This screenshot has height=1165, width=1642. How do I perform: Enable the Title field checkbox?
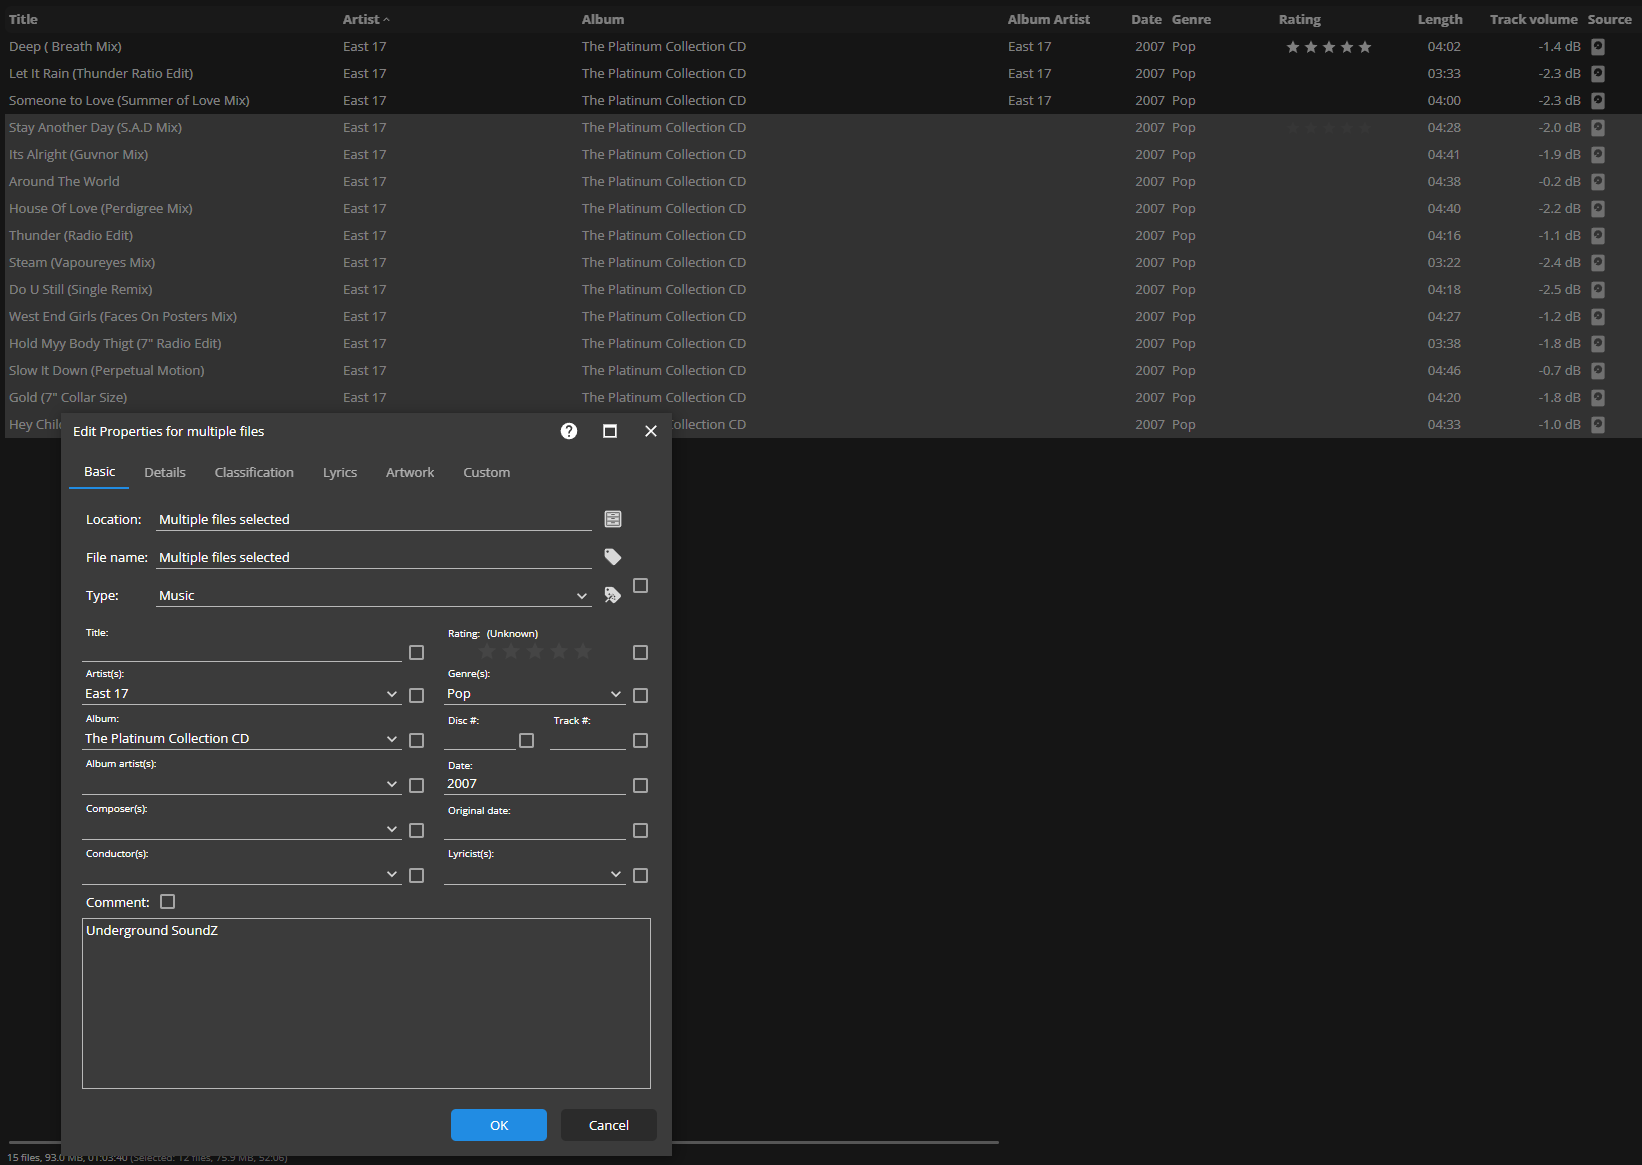click(417, 653)
